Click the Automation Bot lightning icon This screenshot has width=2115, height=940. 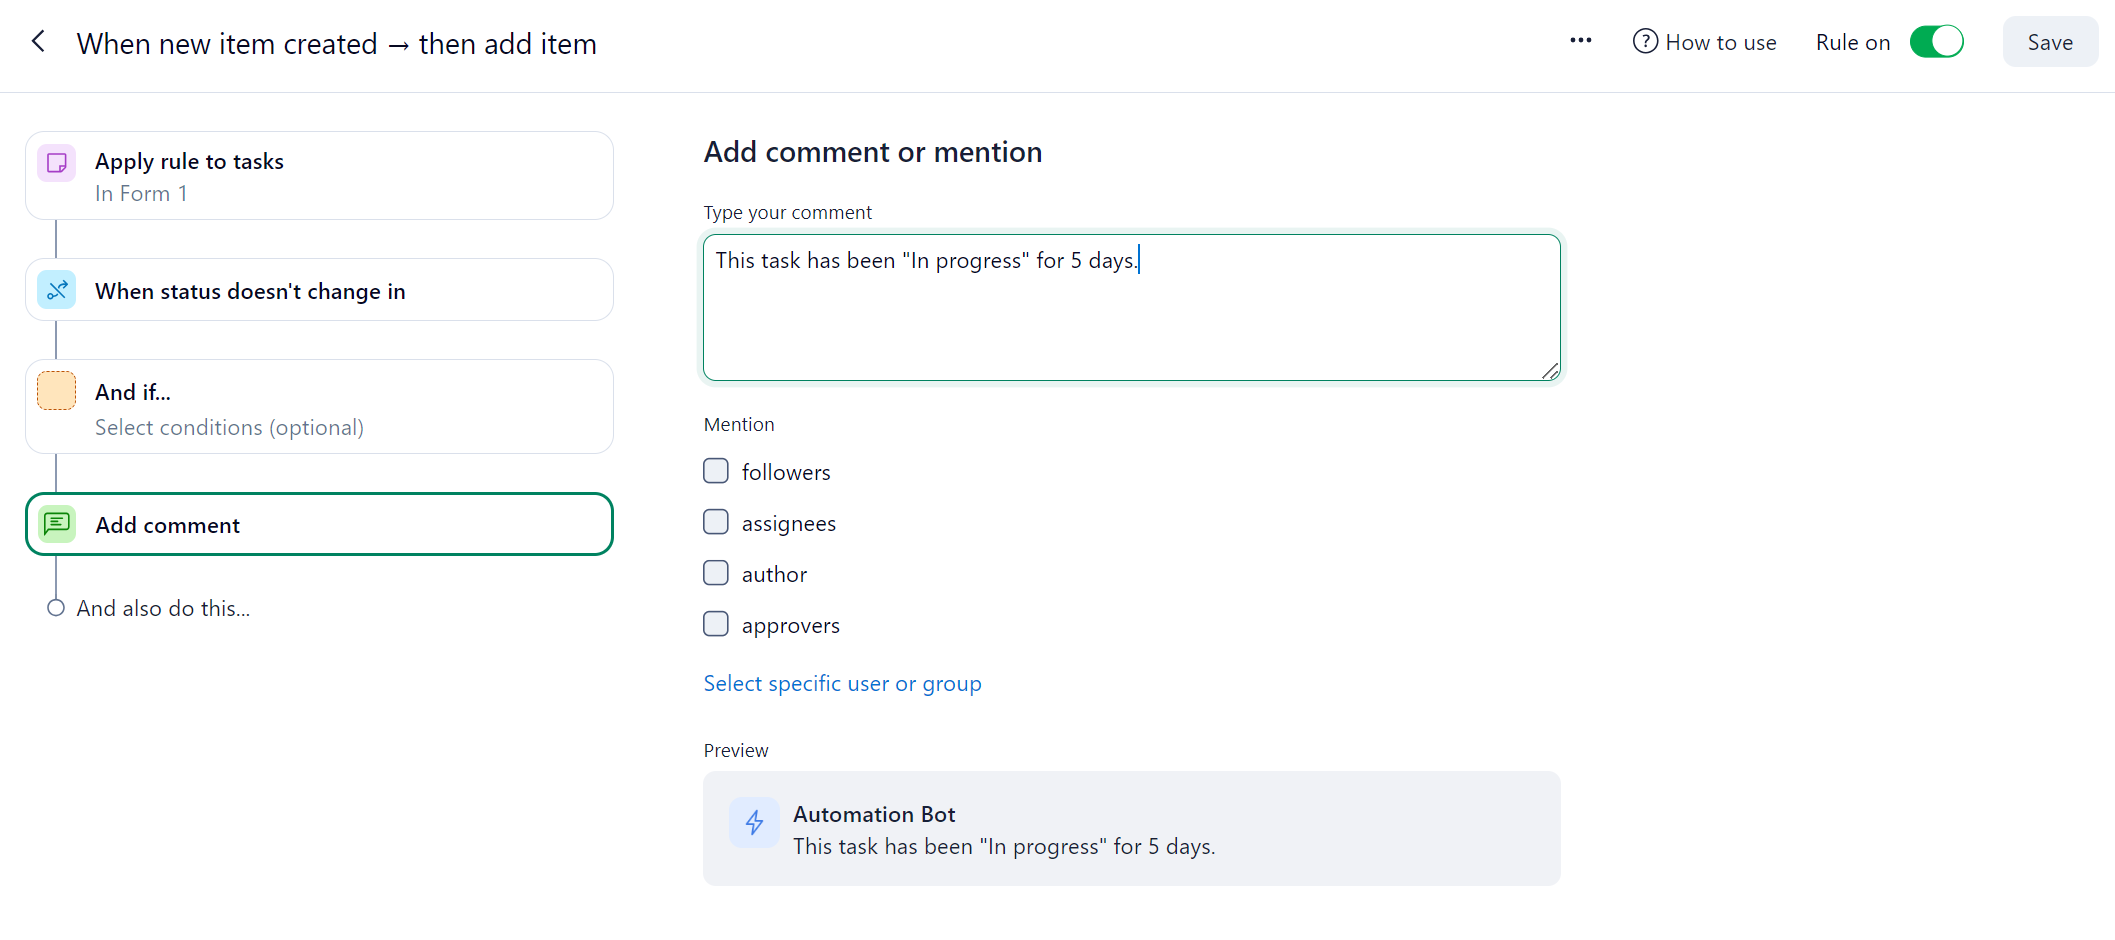(x=754, y=823)
